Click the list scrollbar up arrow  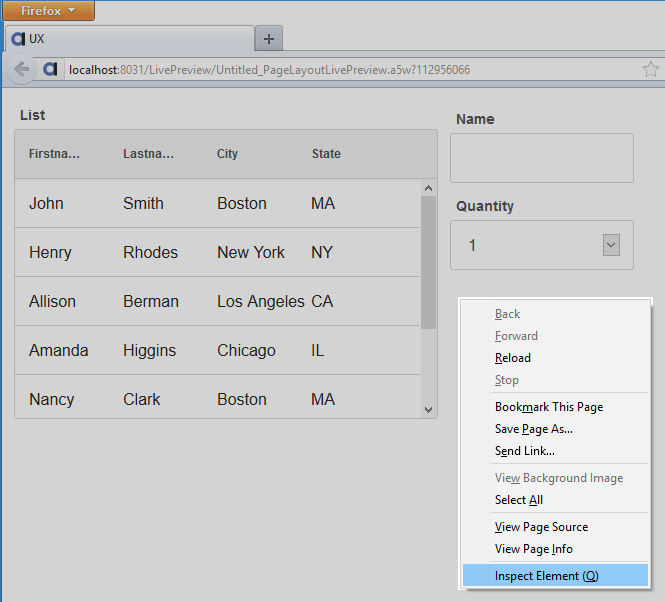tap(428, 188)
